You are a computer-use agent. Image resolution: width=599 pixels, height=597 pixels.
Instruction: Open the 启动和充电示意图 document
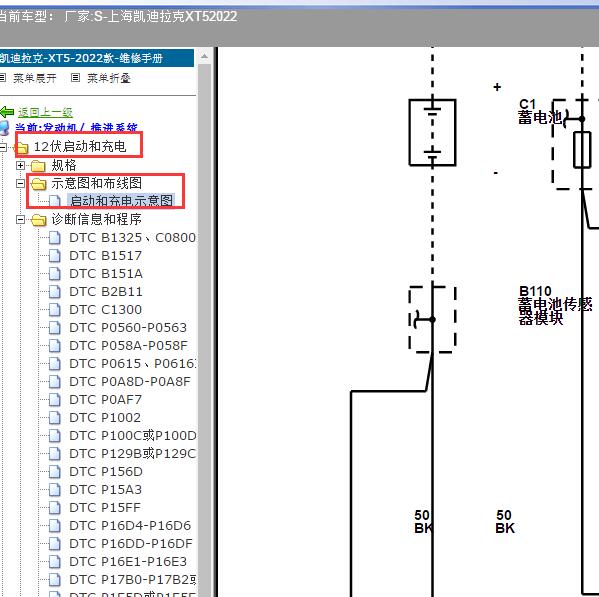(x=121, y=200)
